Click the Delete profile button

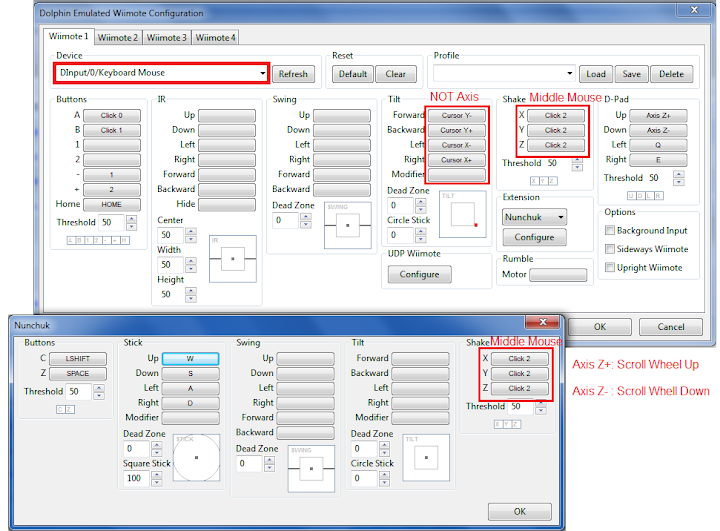click(671, 74)
